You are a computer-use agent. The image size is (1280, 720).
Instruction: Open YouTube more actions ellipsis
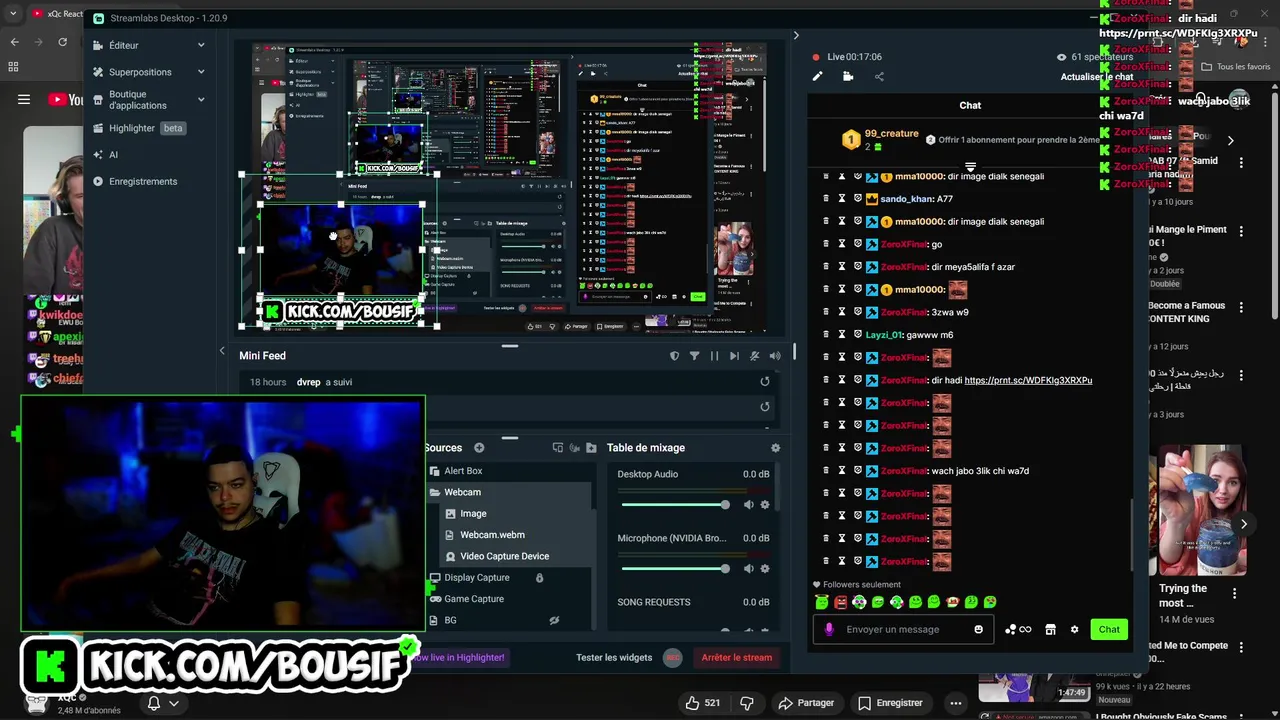coord(956,703)
